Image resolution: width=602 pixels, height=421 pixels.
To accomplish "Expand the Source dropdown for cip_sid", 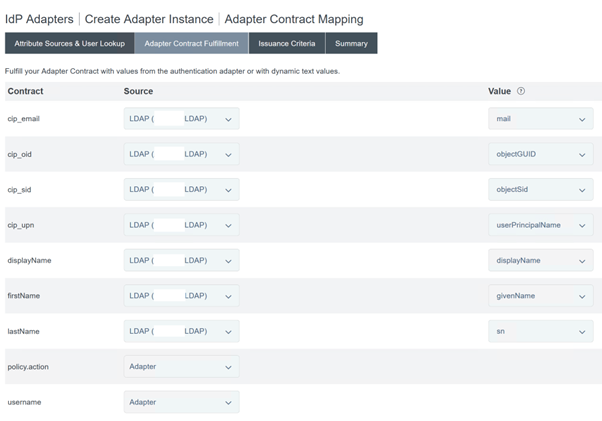I will point(181,189).
